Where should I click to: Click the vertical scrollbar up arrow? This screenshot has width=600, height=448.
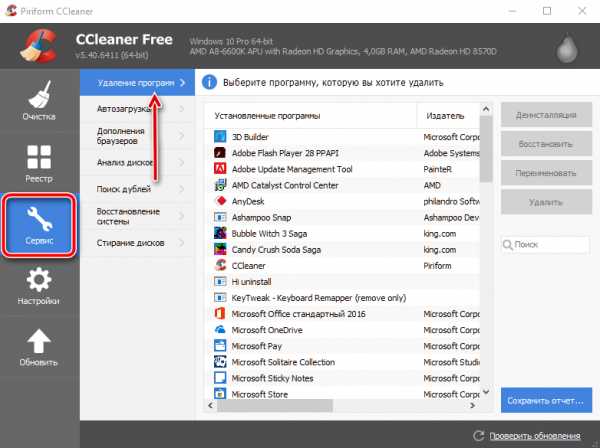[x=486, y=109]
